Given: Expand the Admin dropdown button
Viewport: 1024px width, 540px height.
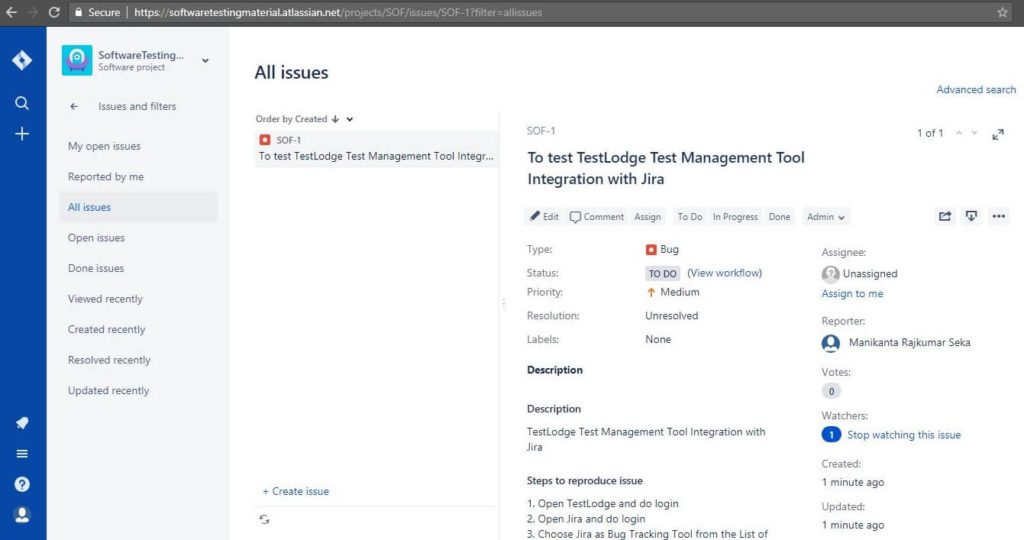Looking at the screenshot, I should click(x=826, y=217).
